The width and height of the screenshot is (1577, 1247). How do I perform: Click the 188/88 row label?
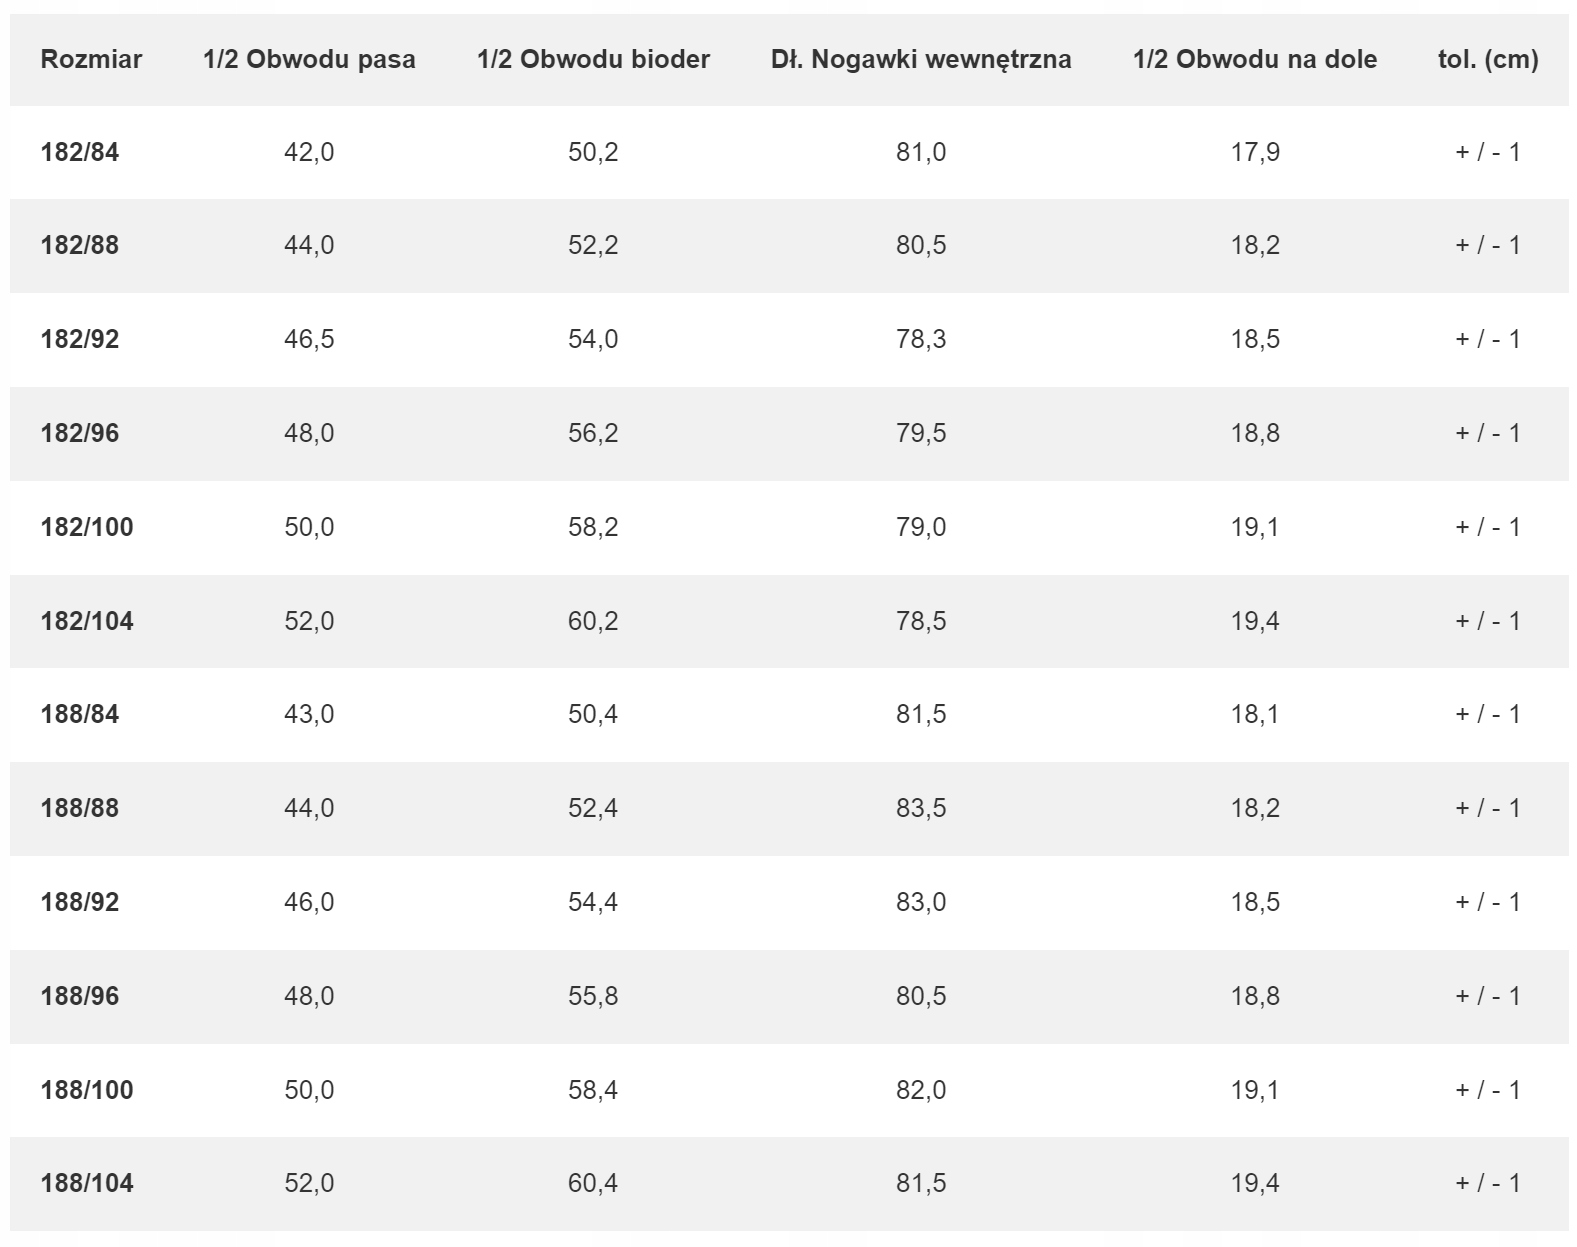click(x=80, y=808)
